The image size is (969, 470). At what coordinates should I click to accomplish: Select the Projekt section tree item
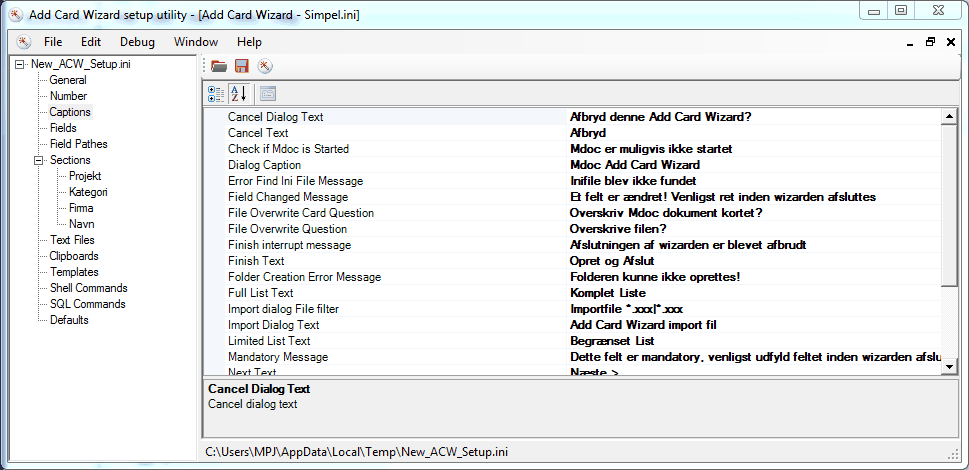[x=84, y=176]
